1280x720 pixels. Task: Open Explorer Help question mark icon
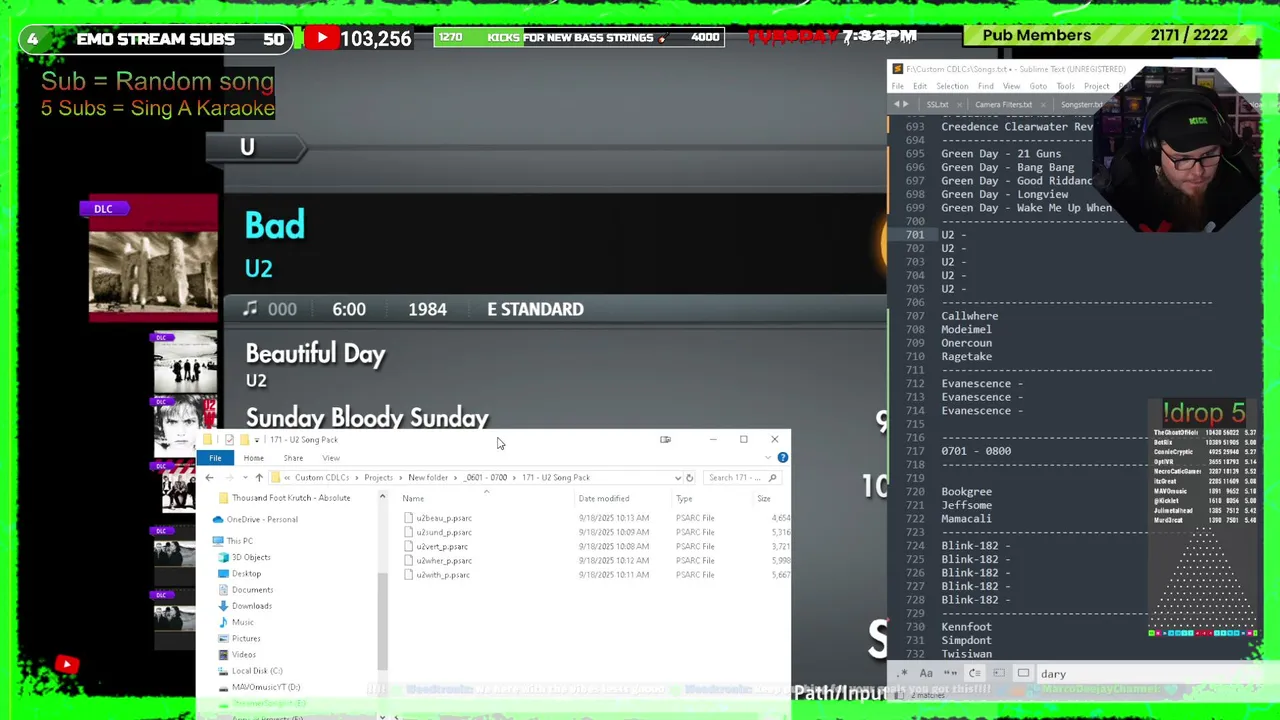point(783,458)
